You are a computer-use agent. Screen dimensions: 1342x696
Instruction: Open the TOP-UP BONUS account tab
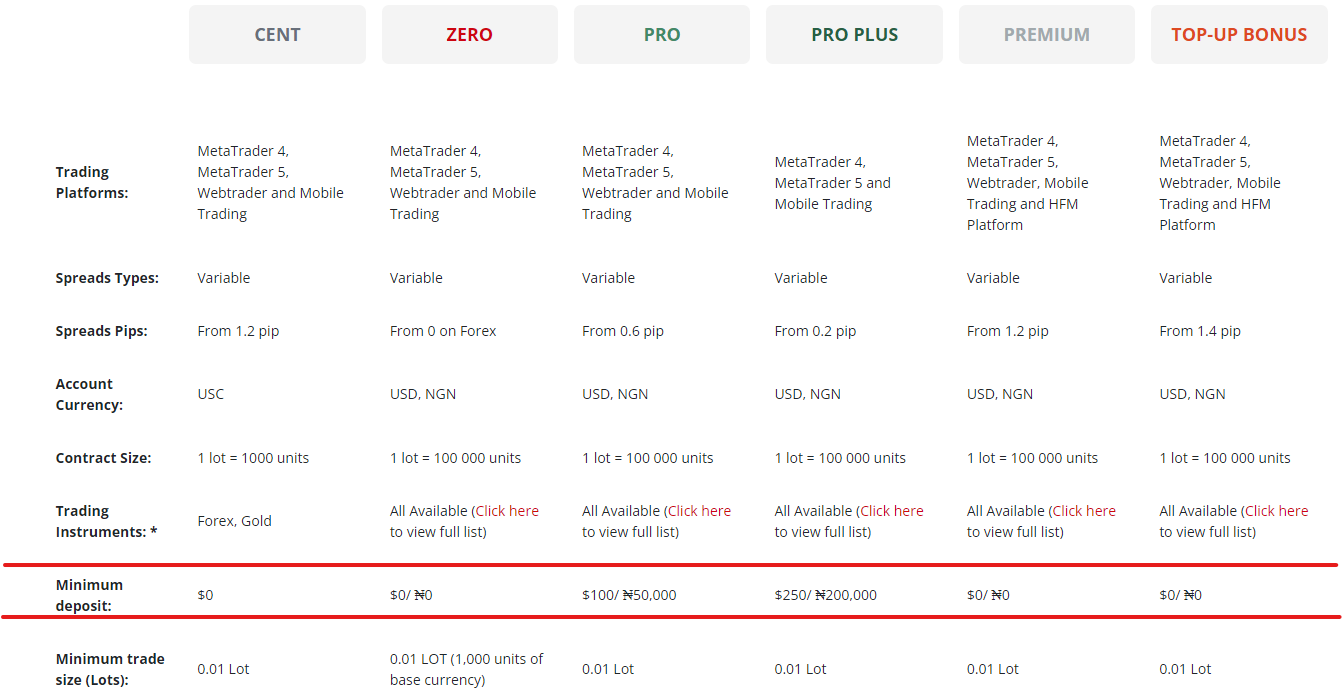coord(1239,35)
